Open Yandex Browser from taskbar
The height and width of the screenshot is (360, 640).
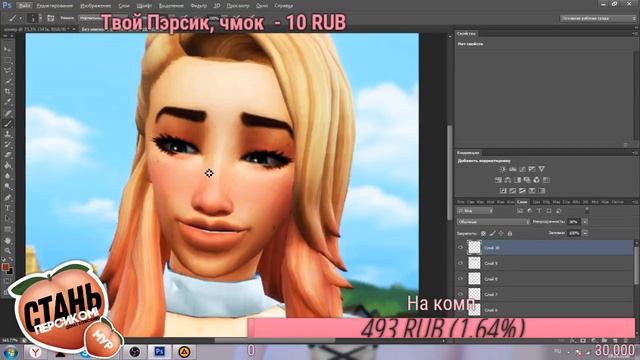point(36,351)
